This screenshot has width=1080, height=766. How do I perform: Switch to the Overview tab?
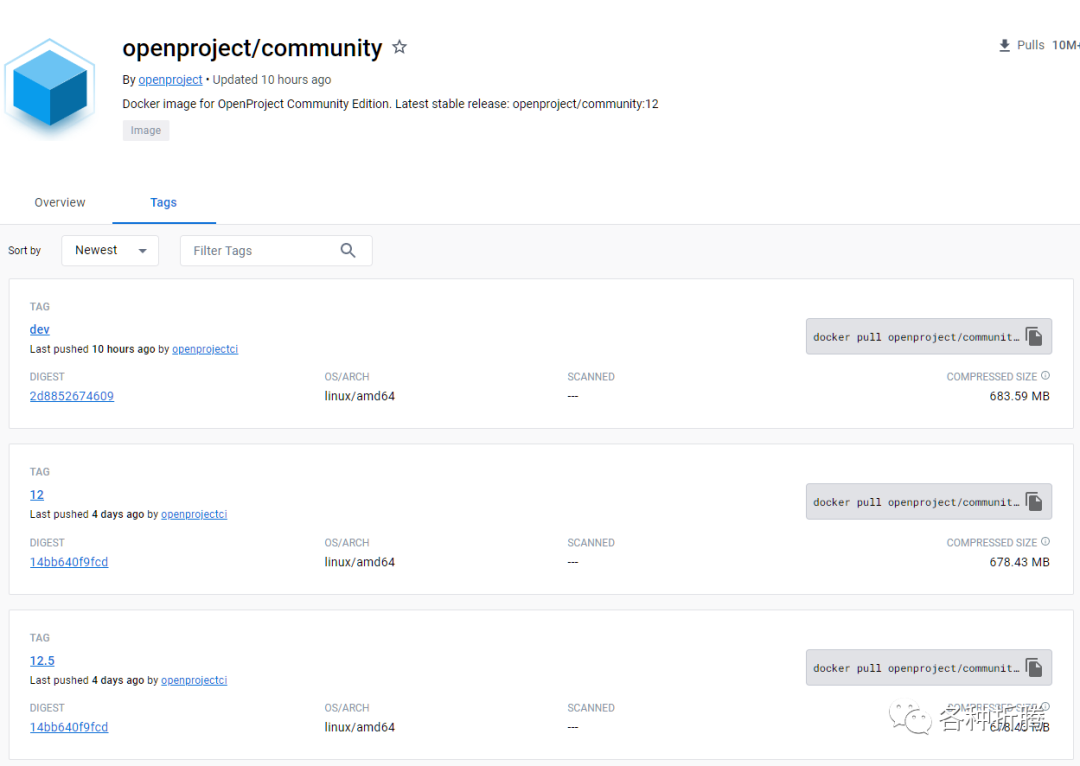pyautogui.click(x=60, y=203)
